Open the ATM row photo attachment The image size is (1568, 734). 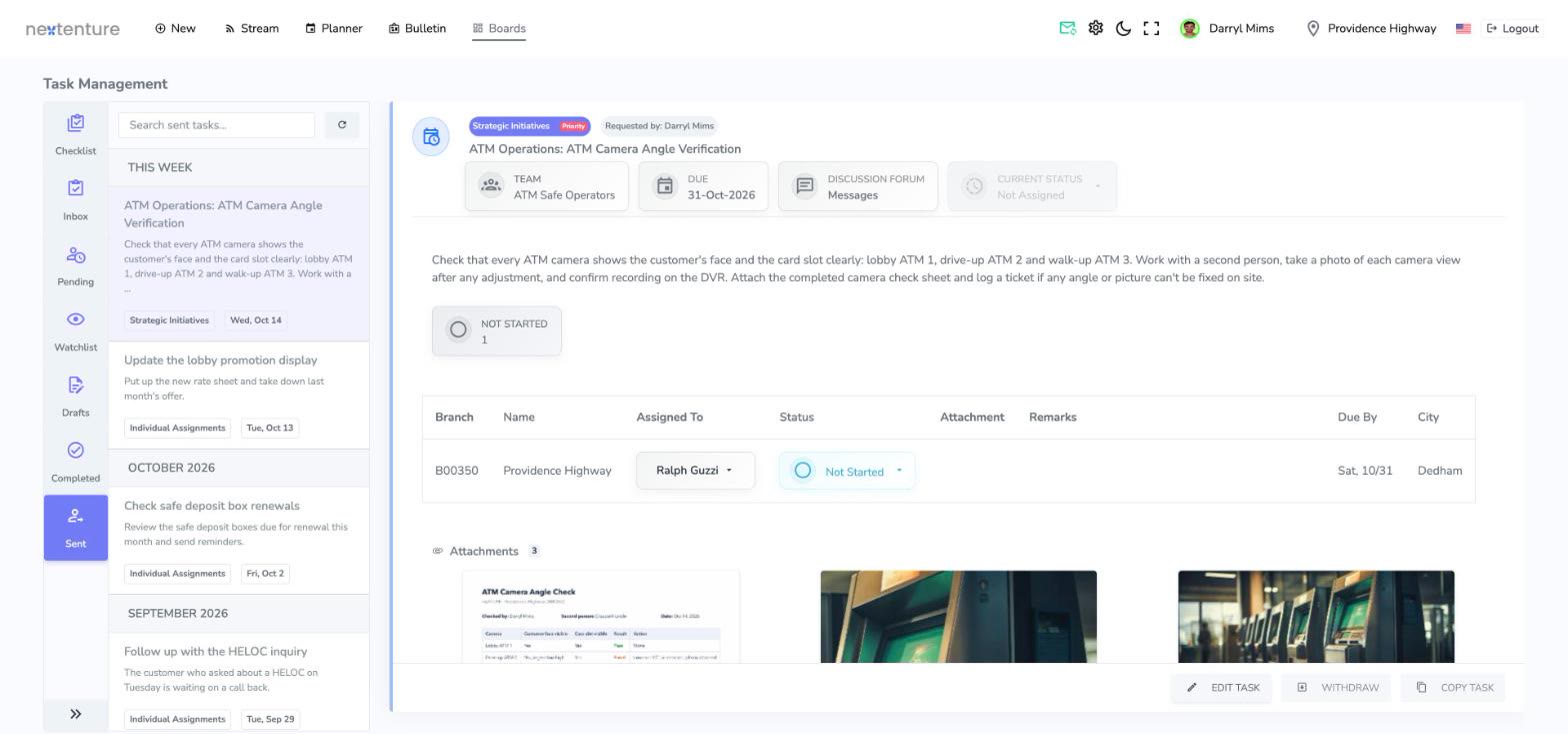(x=1316, y=617)
